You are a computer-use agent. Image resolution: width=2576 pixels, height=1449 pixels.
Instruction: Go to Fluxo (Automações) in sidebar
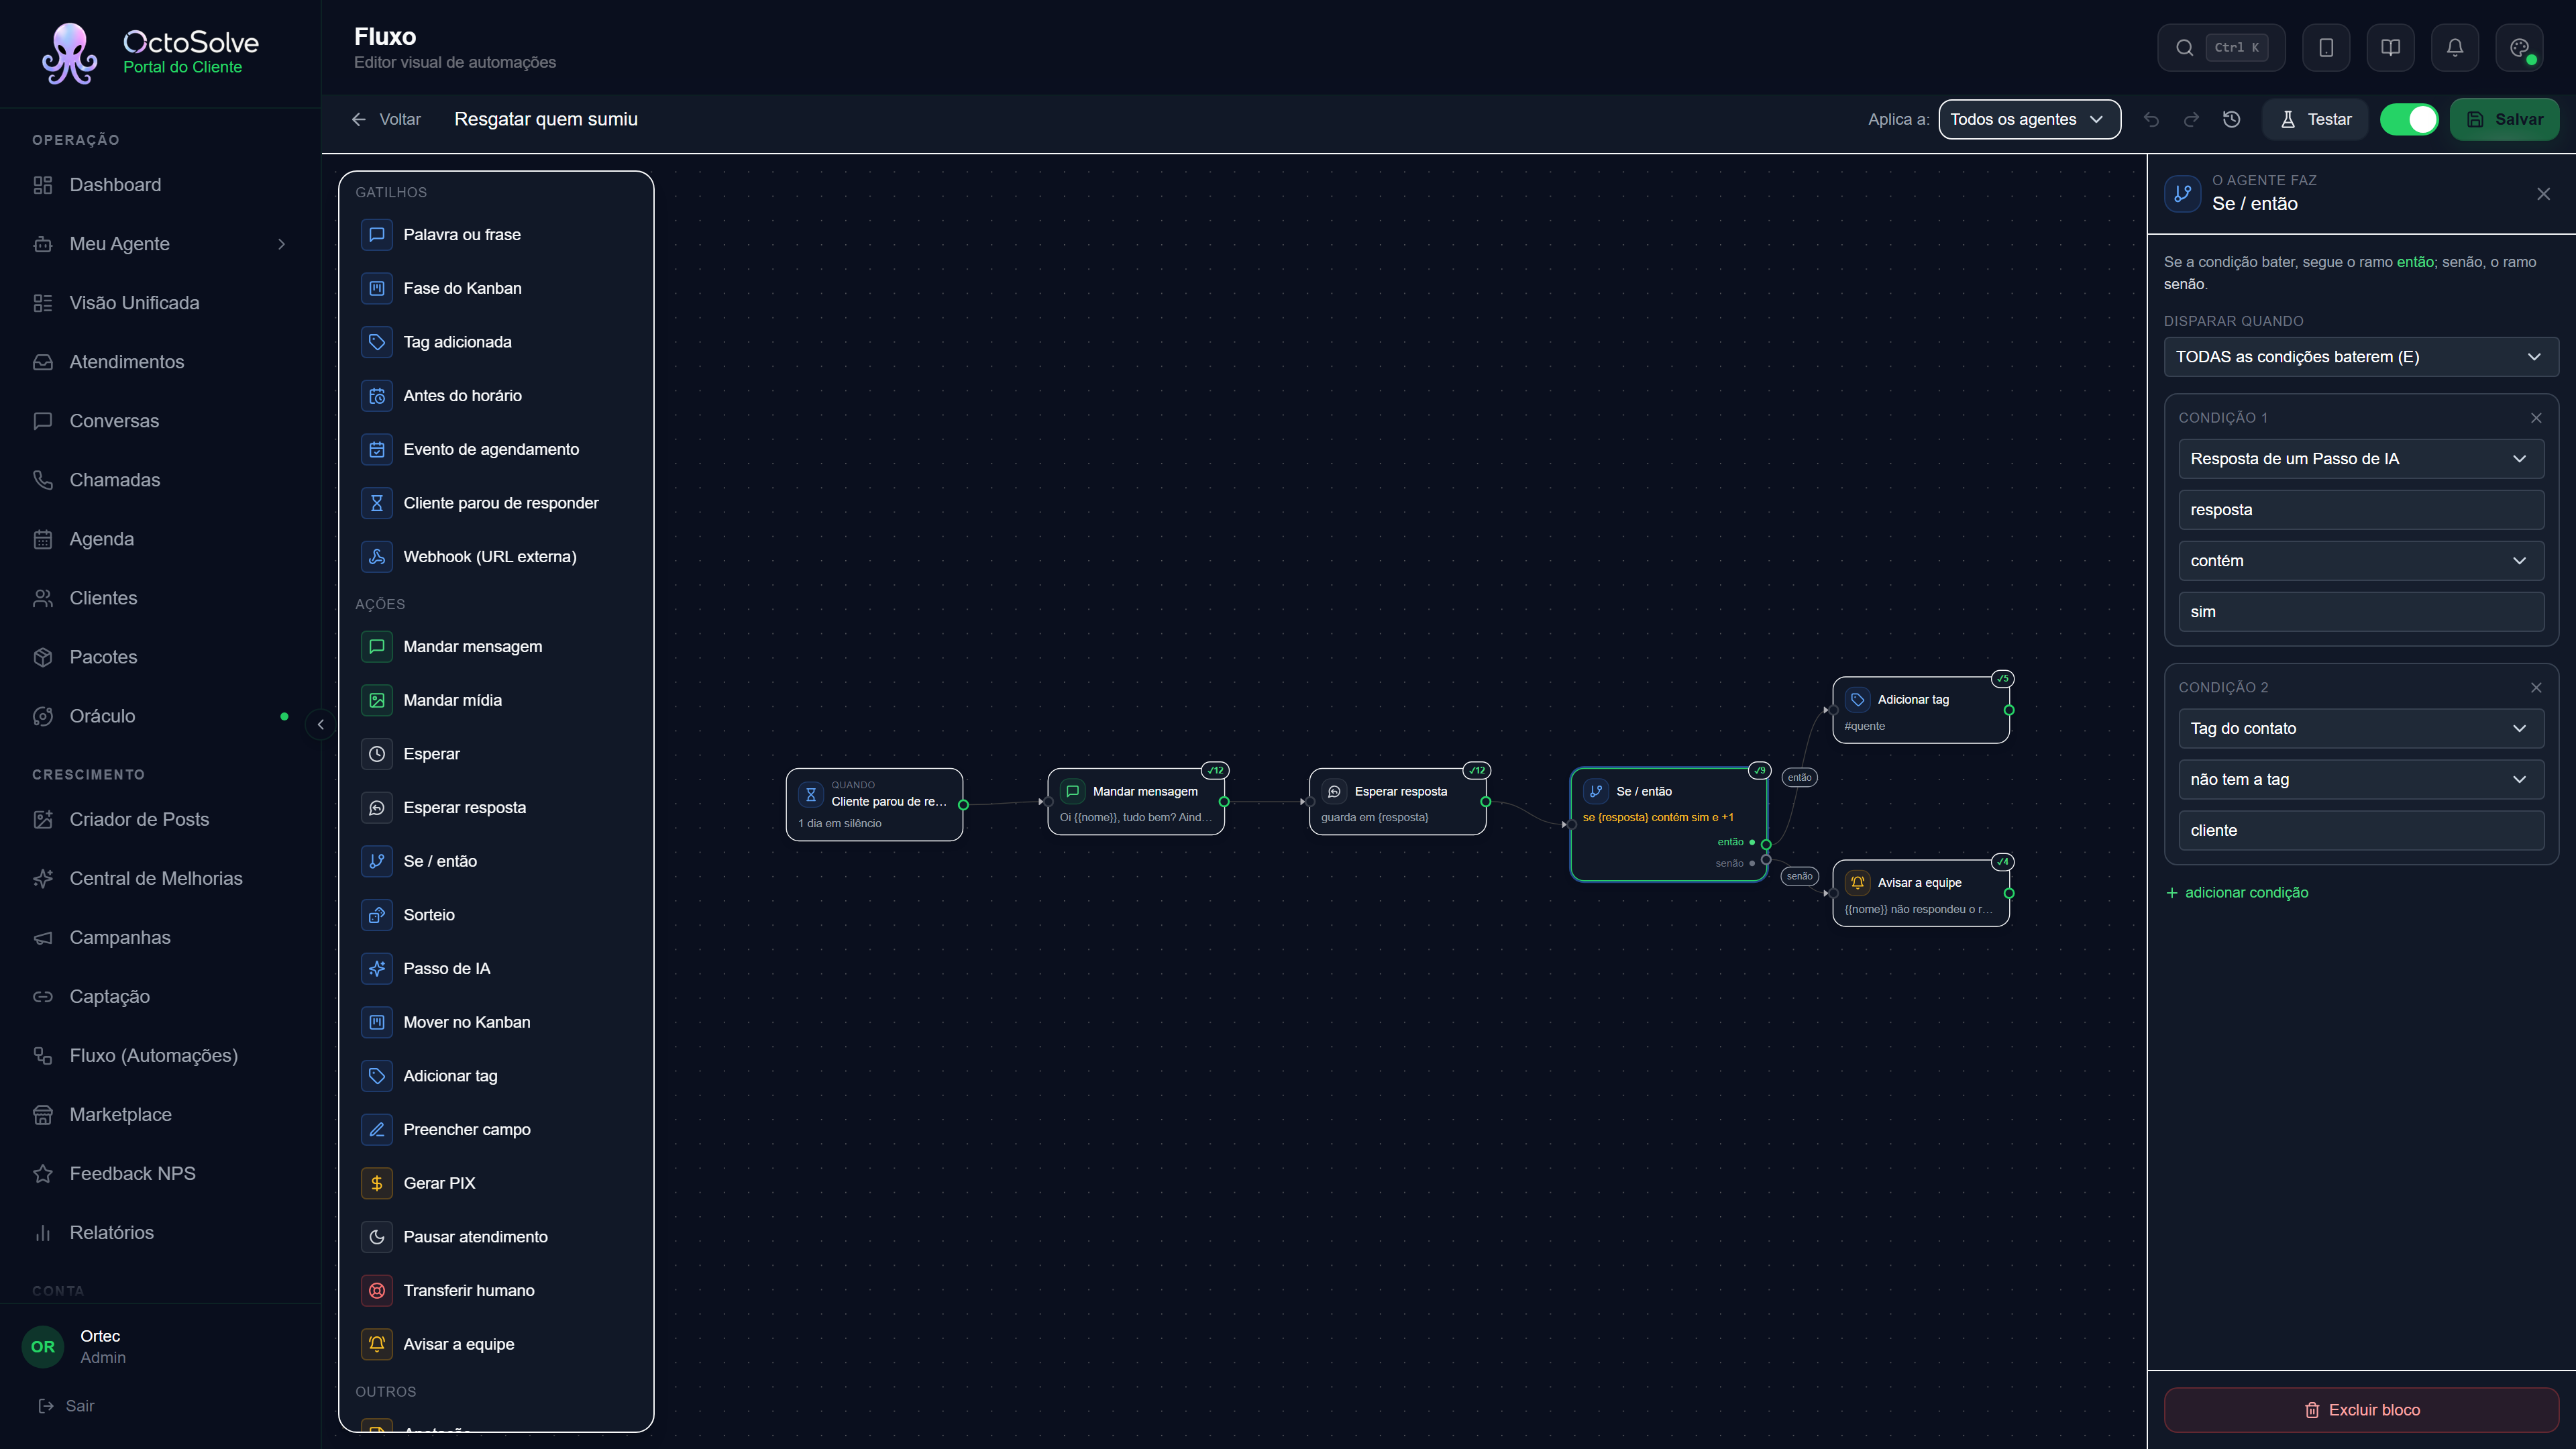tap(160, 1055)
